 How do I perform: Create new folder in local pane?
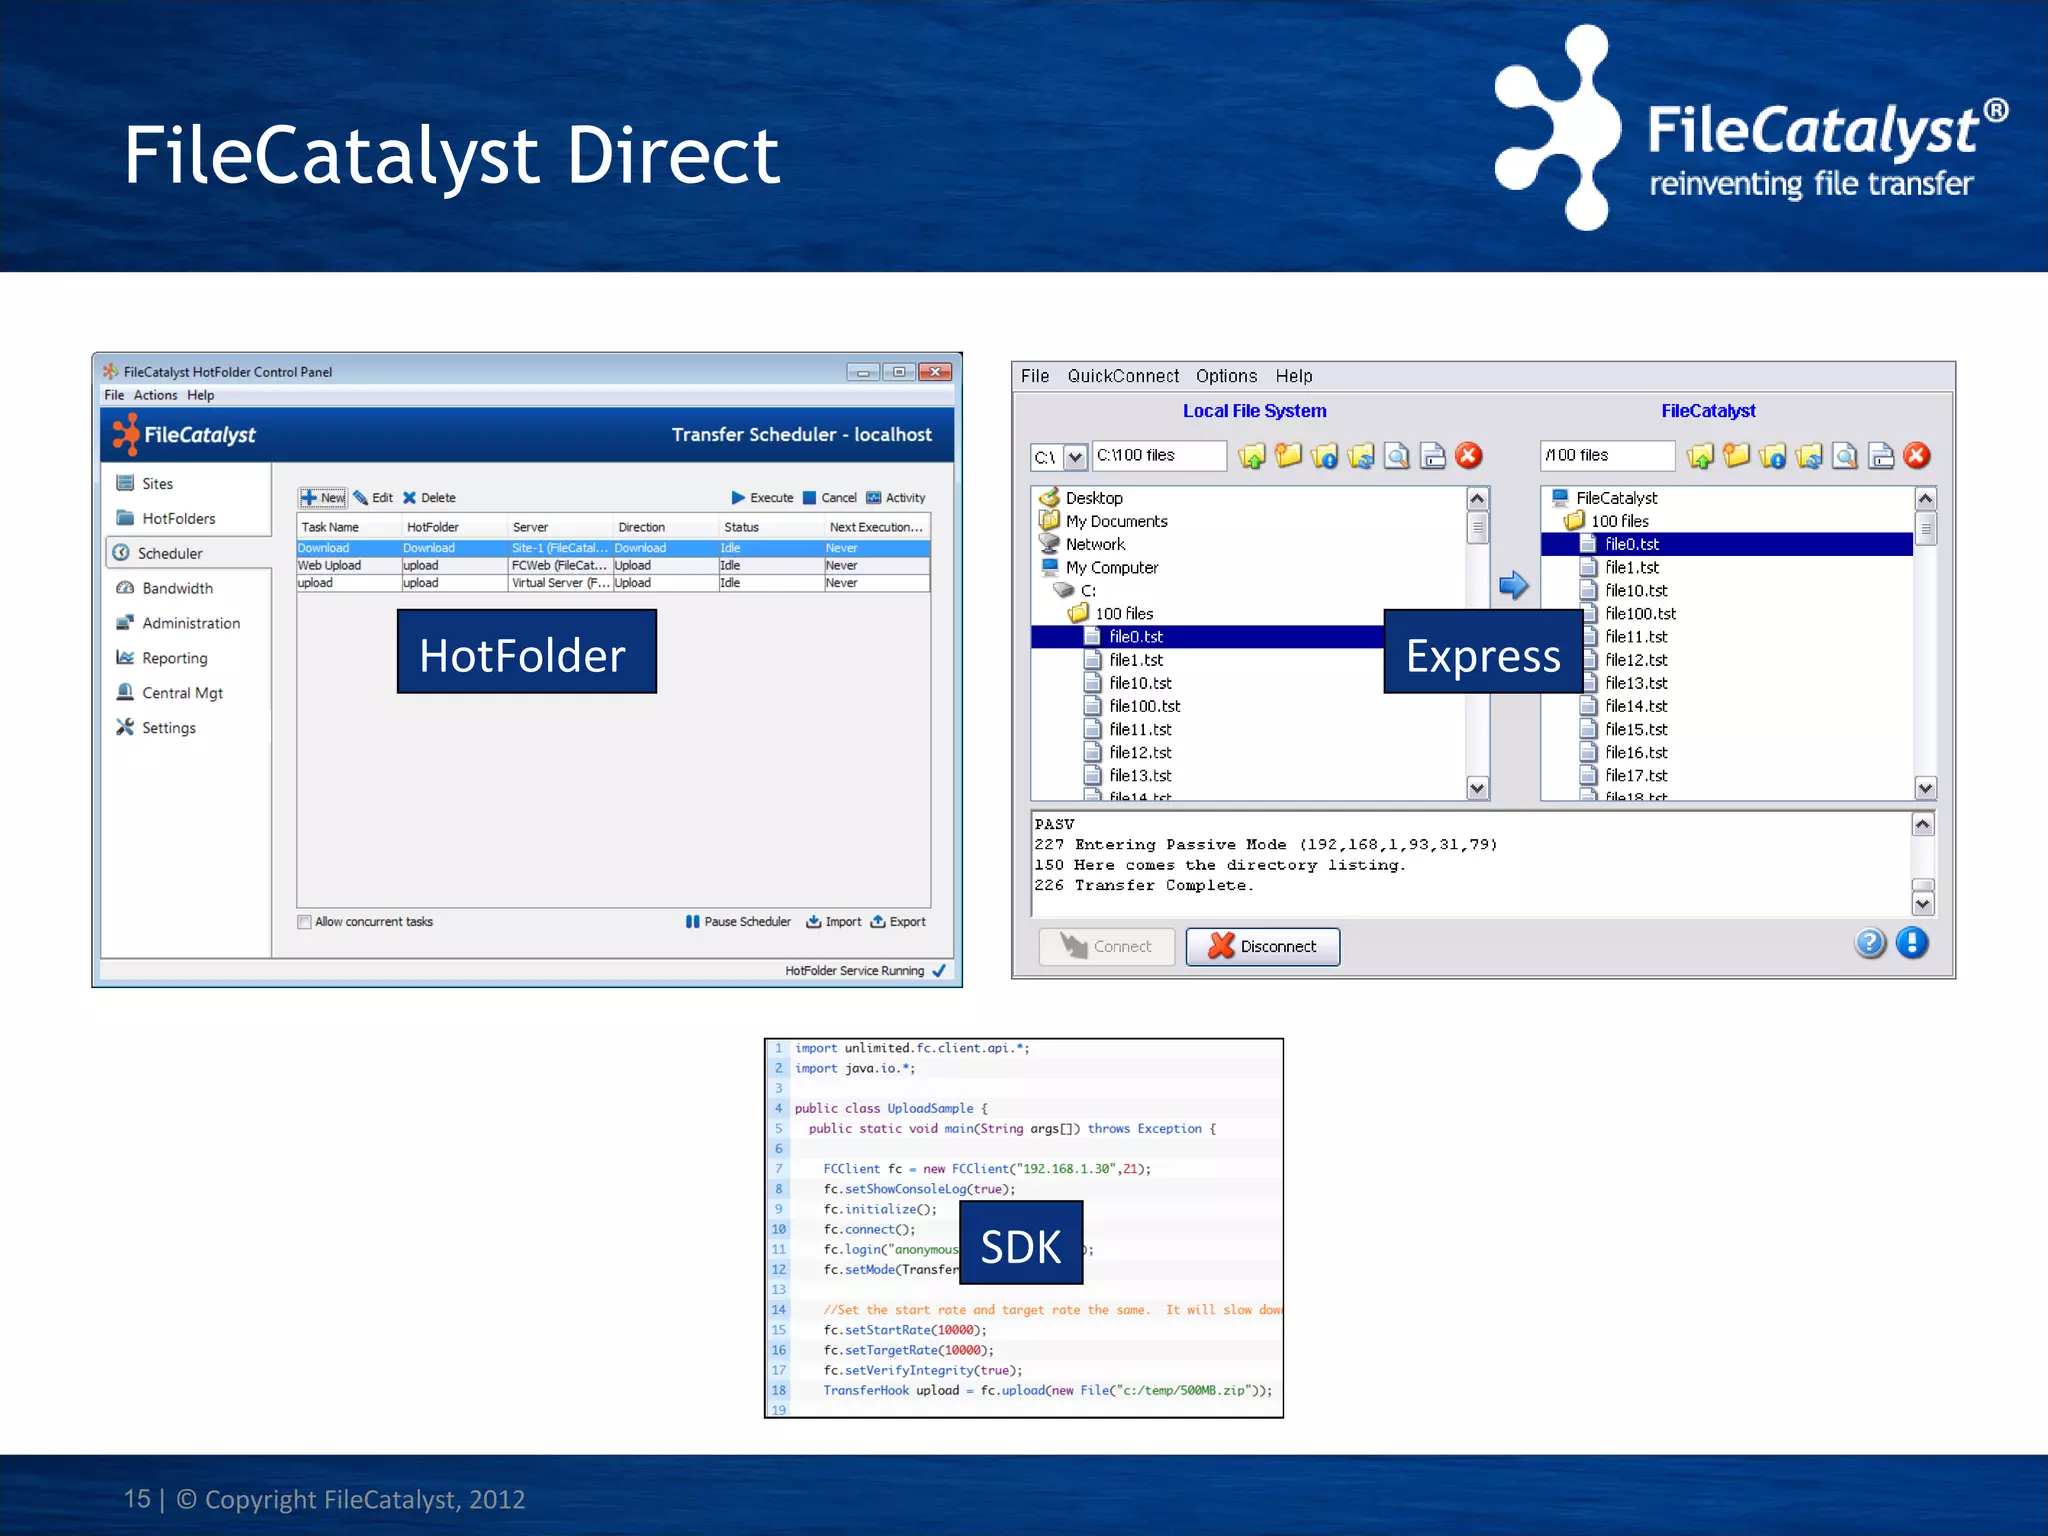[x=1288, y=457]
